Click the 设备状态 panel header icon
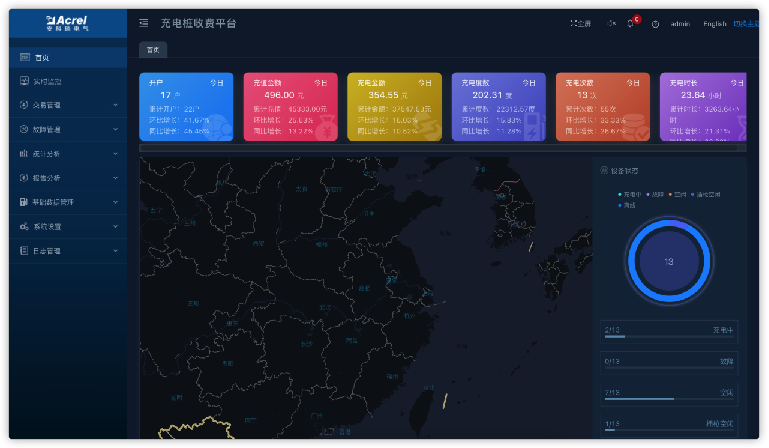Screen dimensions: 769x448 603,170
